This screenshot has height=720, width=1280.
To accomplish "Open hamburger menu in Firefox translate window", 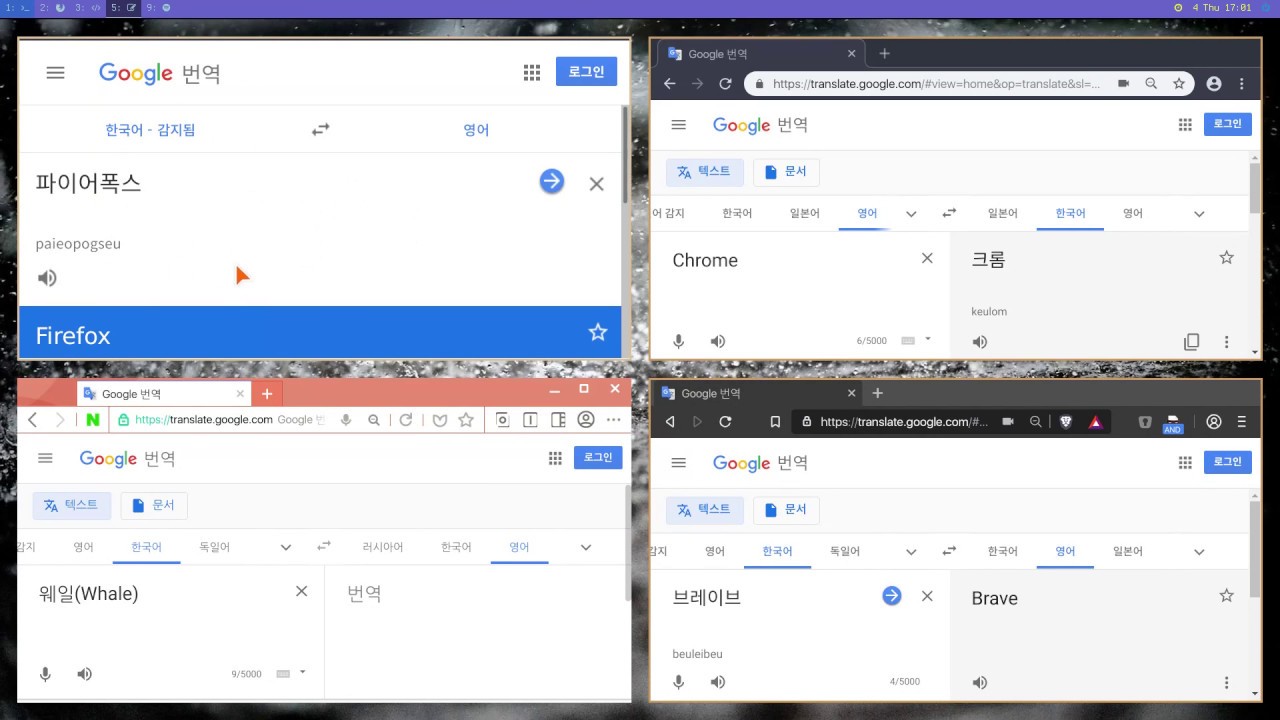I will point(55,73).
